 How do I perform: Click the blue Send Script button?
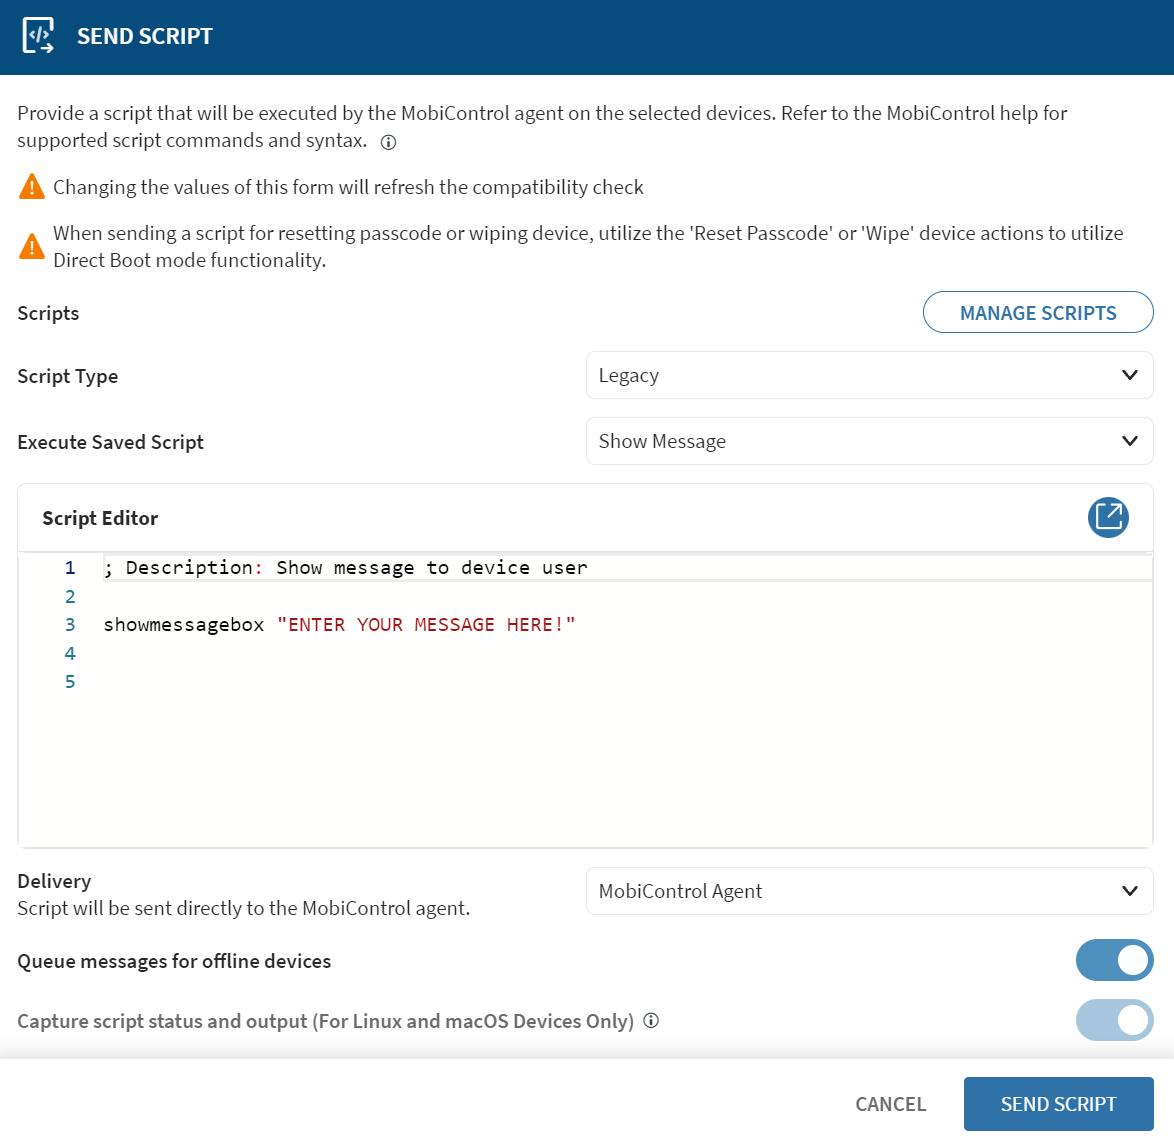(x=1058, y=1104)
